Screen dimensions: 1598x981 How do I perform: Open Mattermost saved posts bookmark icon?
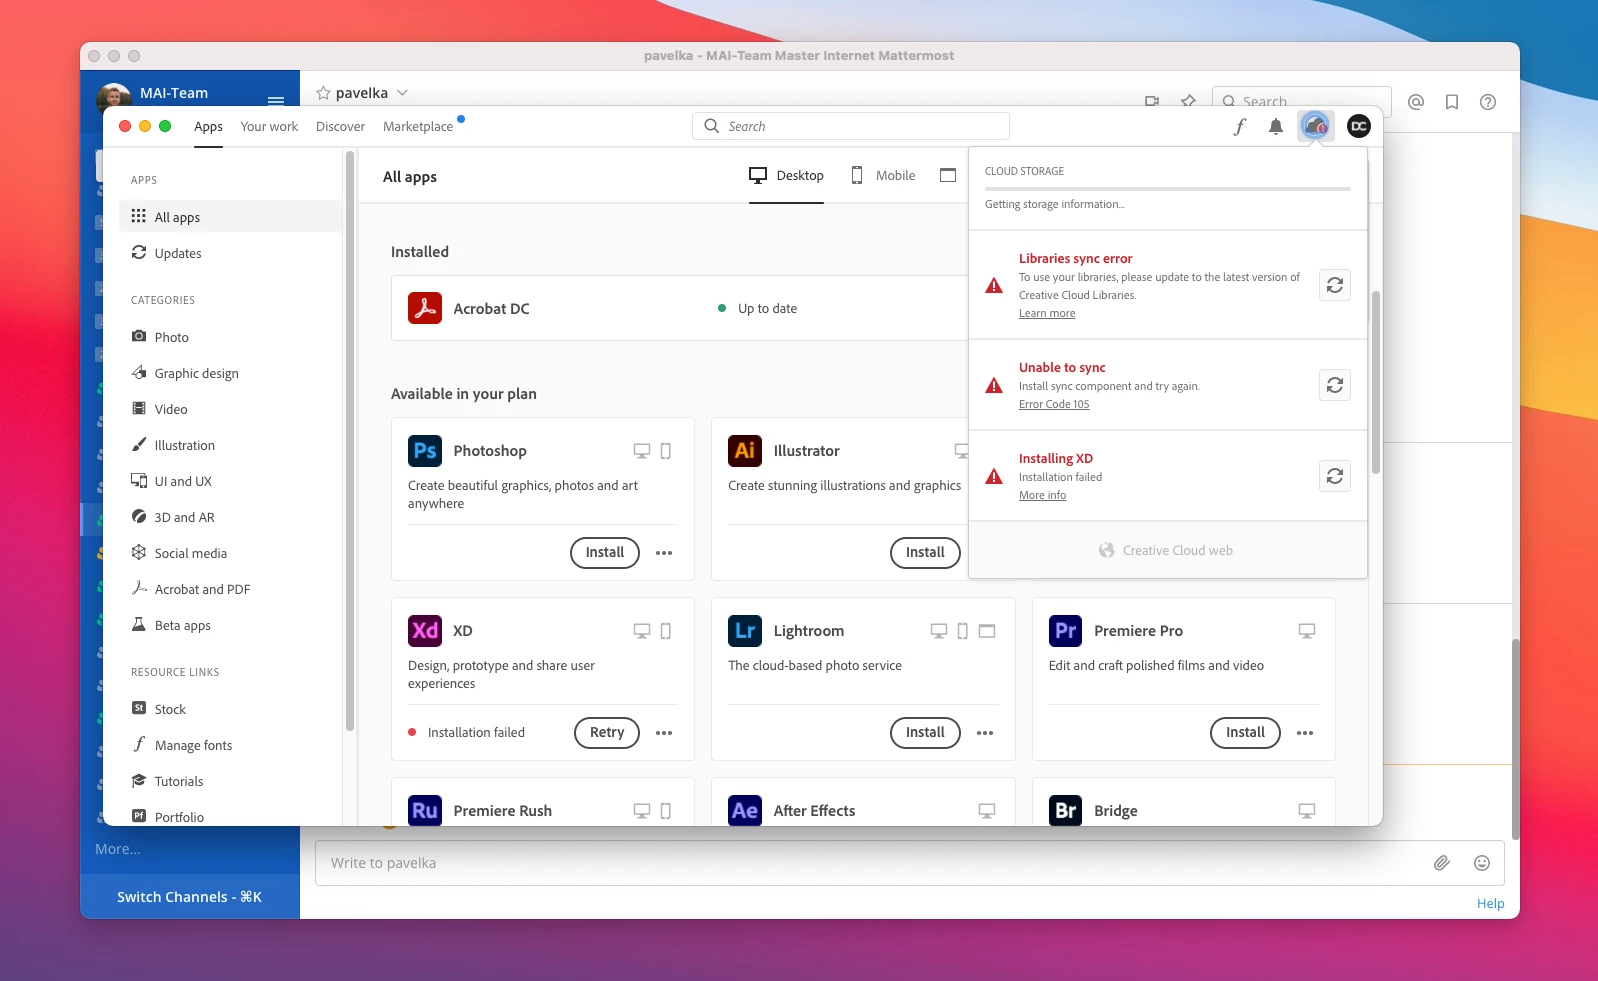pyautogui.click(x=1452, y=102)
